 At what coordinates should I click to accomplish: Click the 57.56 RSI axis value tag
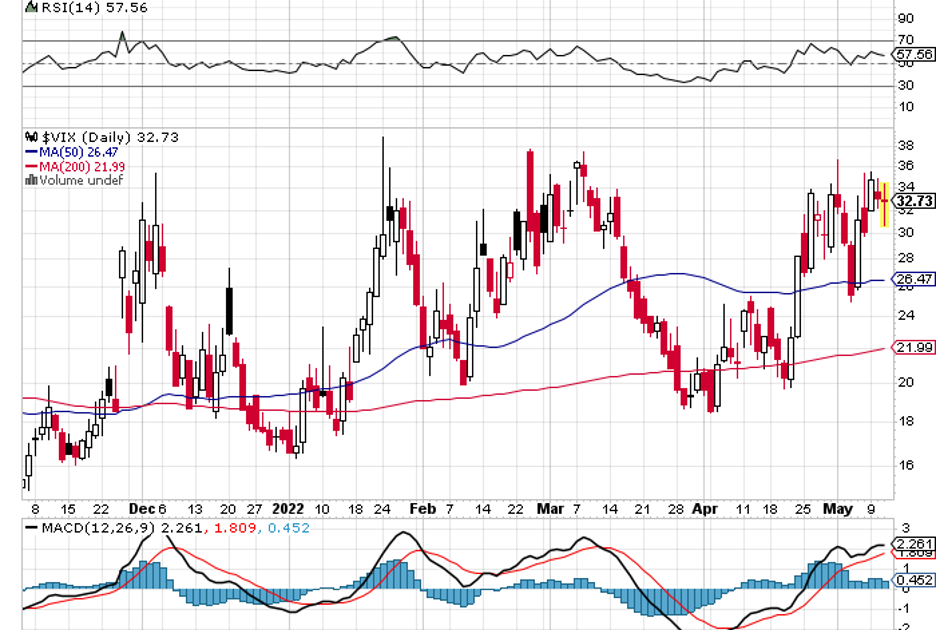coord(914,54)
